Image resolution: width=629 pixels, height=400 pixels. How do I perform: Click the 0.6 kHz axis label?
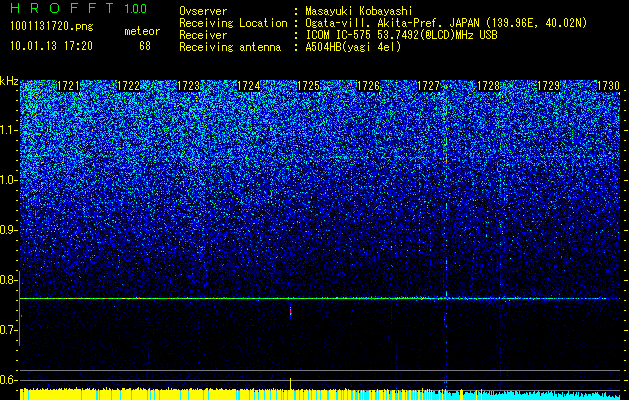tap(9, 380)
